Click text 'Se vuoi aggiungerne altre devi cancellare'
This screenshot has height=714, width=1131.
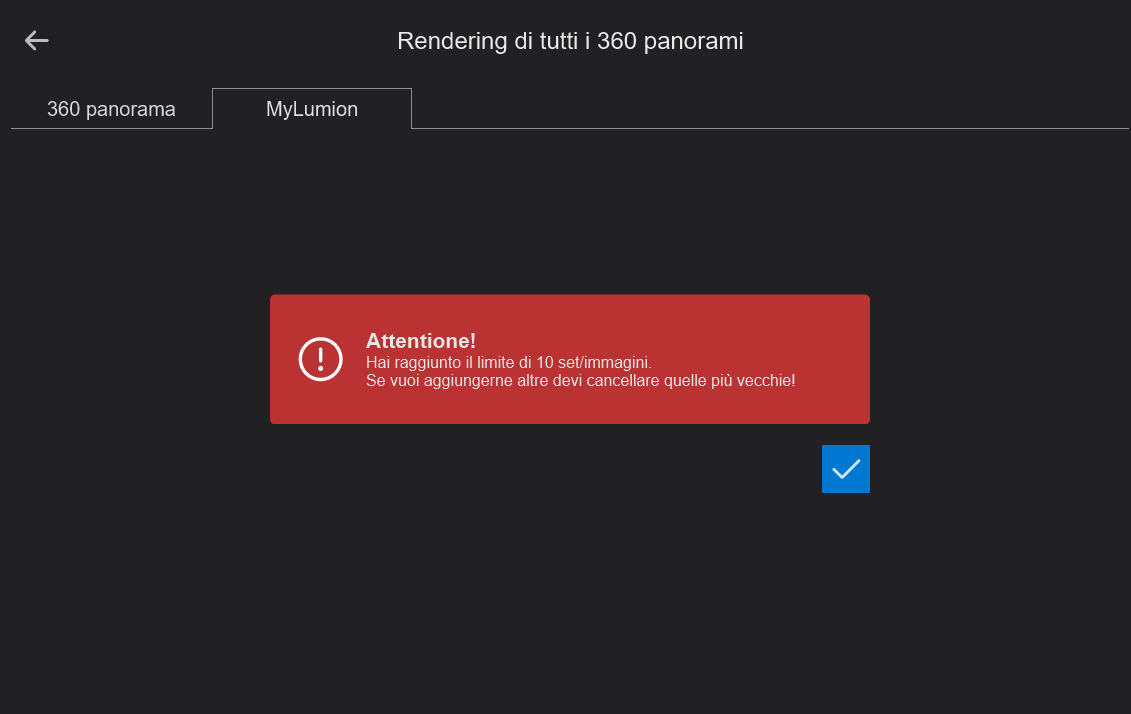(x=512, y=380)
